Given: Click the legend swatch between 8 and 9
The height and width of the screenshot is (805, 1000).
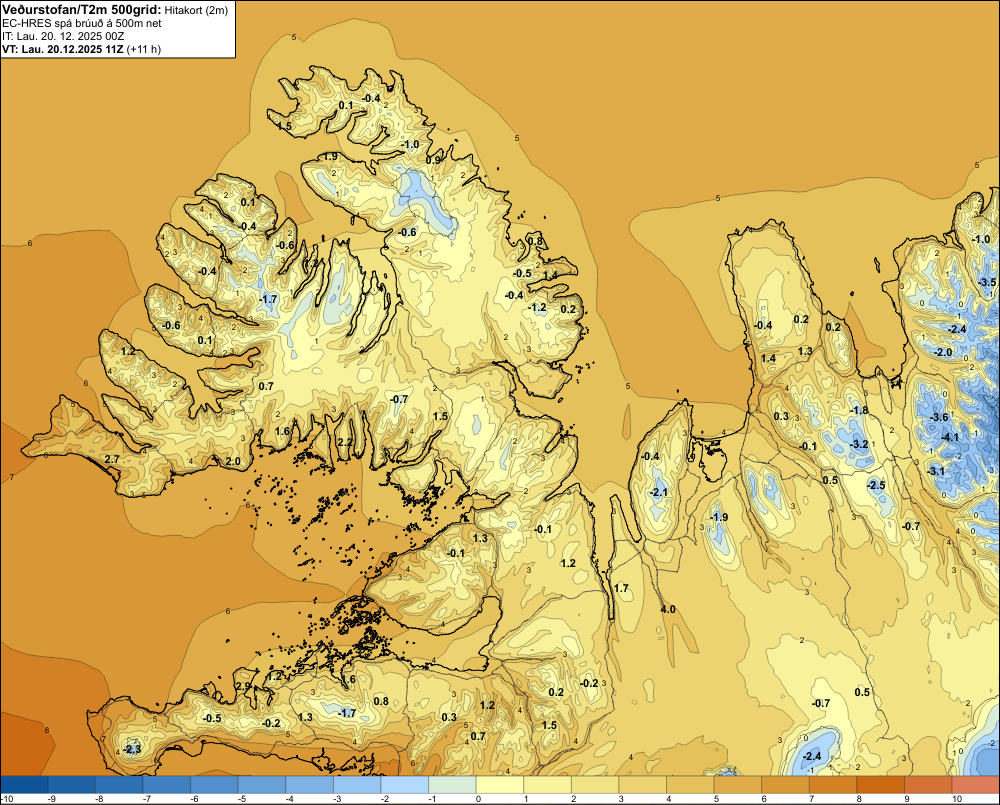Looking at the screenshot, I should pos(881,784).
